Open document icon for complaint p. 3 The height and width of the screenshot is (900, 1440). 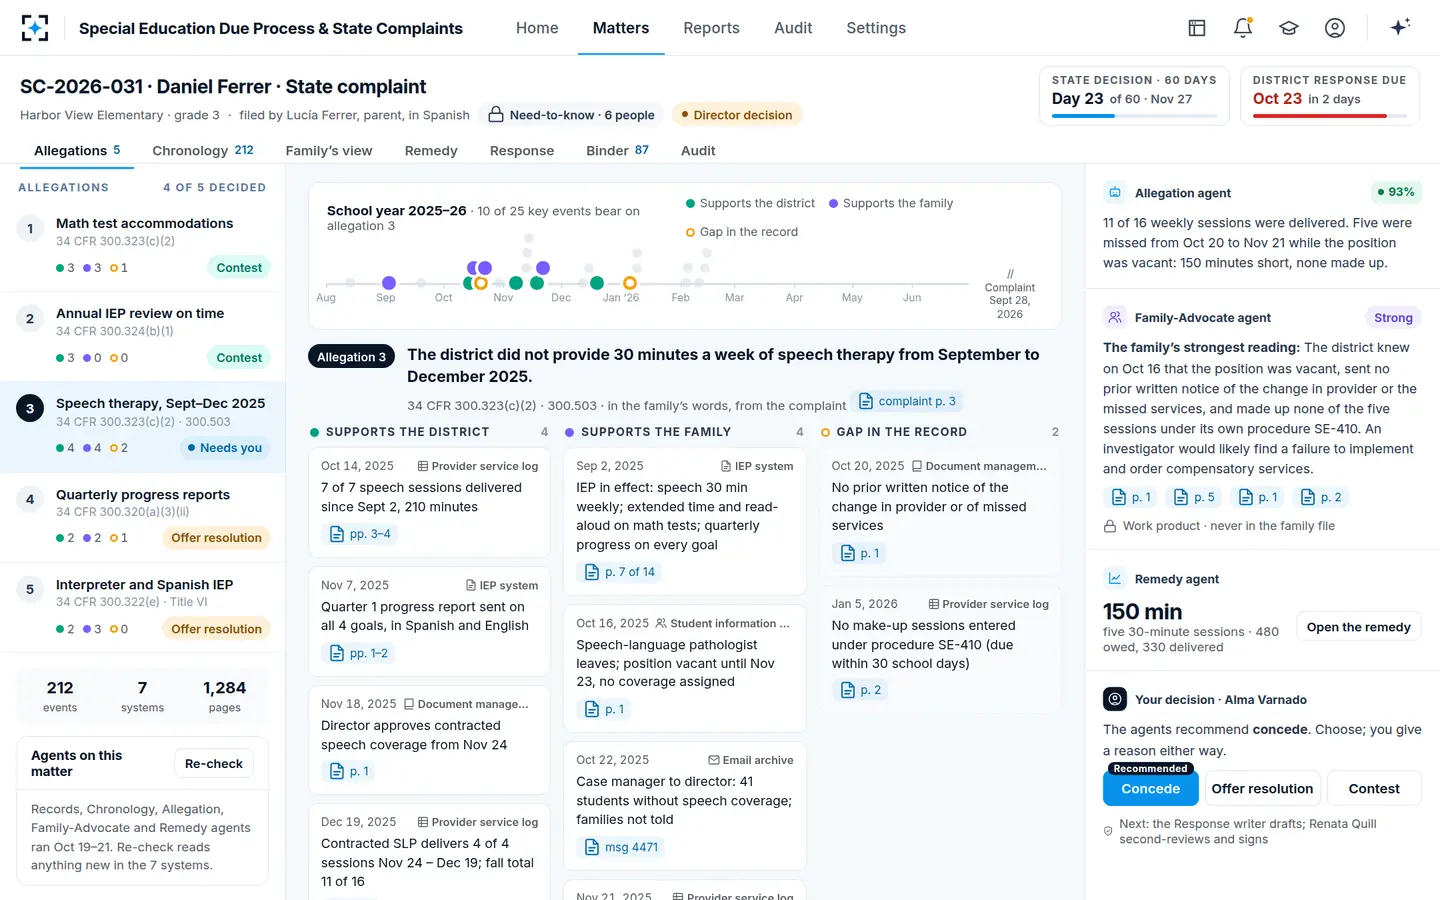coord(866,401)
